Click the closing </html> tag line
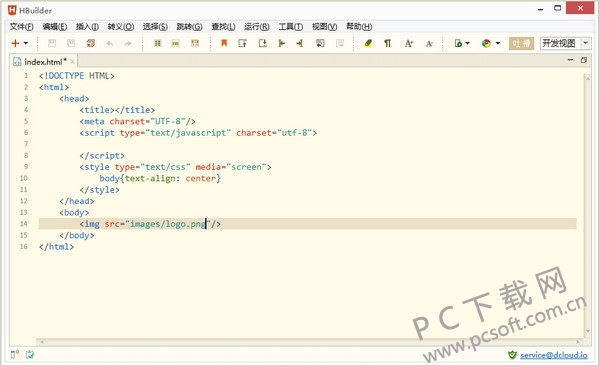 click(x=56, y=247)
